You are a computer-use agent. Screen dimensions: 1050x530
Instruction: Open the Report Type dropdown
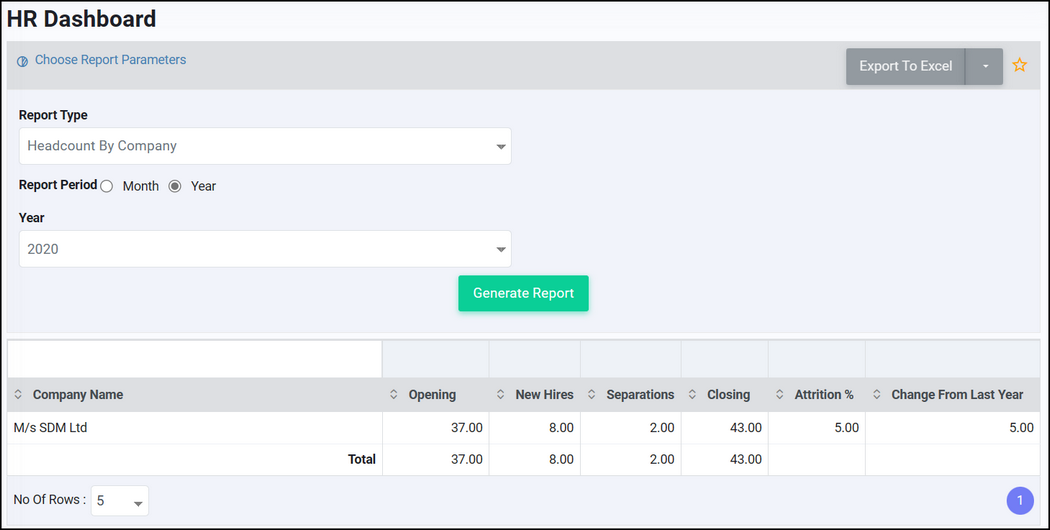265,146
